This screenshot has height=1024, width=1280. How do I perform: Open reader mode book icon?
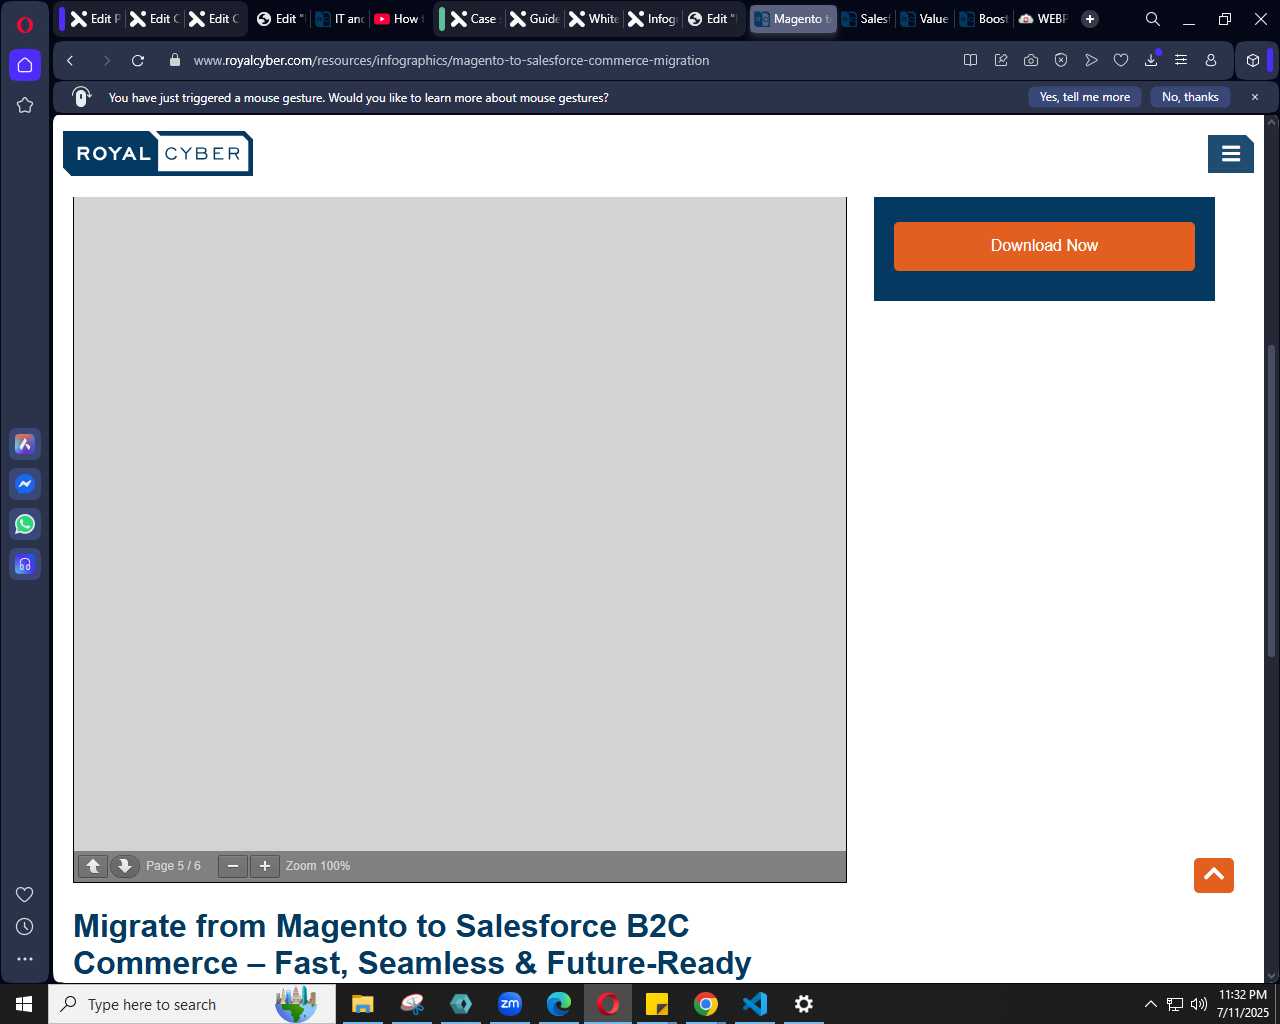[x=970, y=60]
